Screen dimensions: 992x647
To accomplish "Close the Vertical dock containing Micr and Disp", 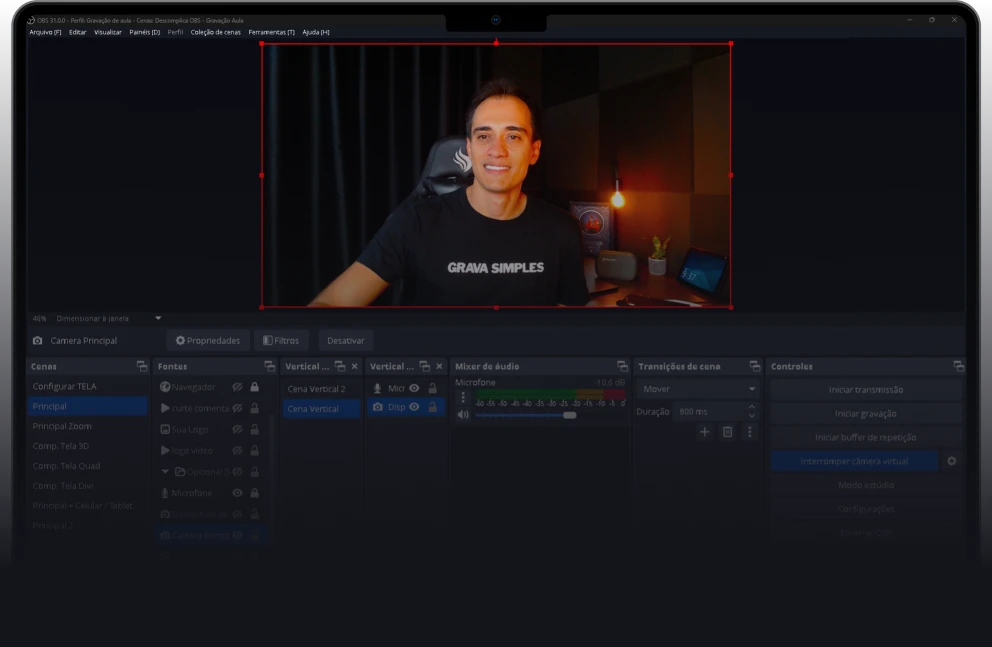I will click(x=439, y=366).
